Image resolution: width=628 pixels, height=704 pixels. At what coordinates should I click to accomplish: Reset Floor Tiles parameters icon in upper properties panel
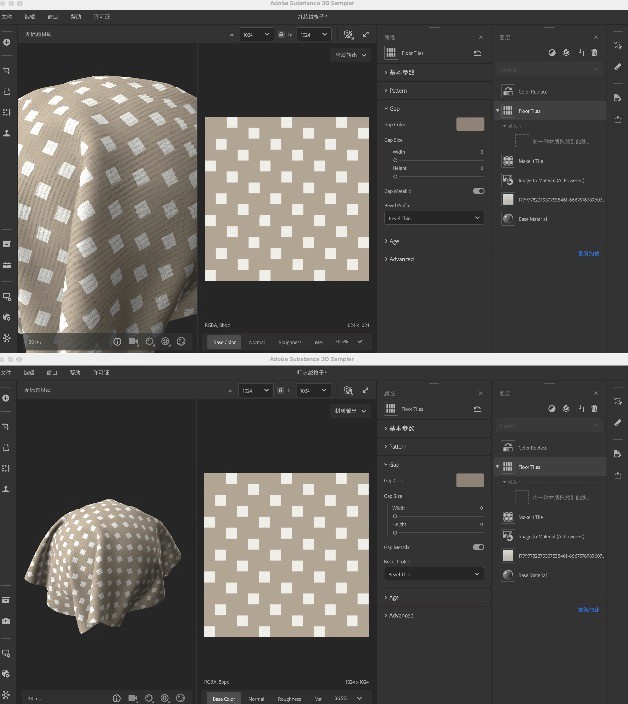(477, 53)
